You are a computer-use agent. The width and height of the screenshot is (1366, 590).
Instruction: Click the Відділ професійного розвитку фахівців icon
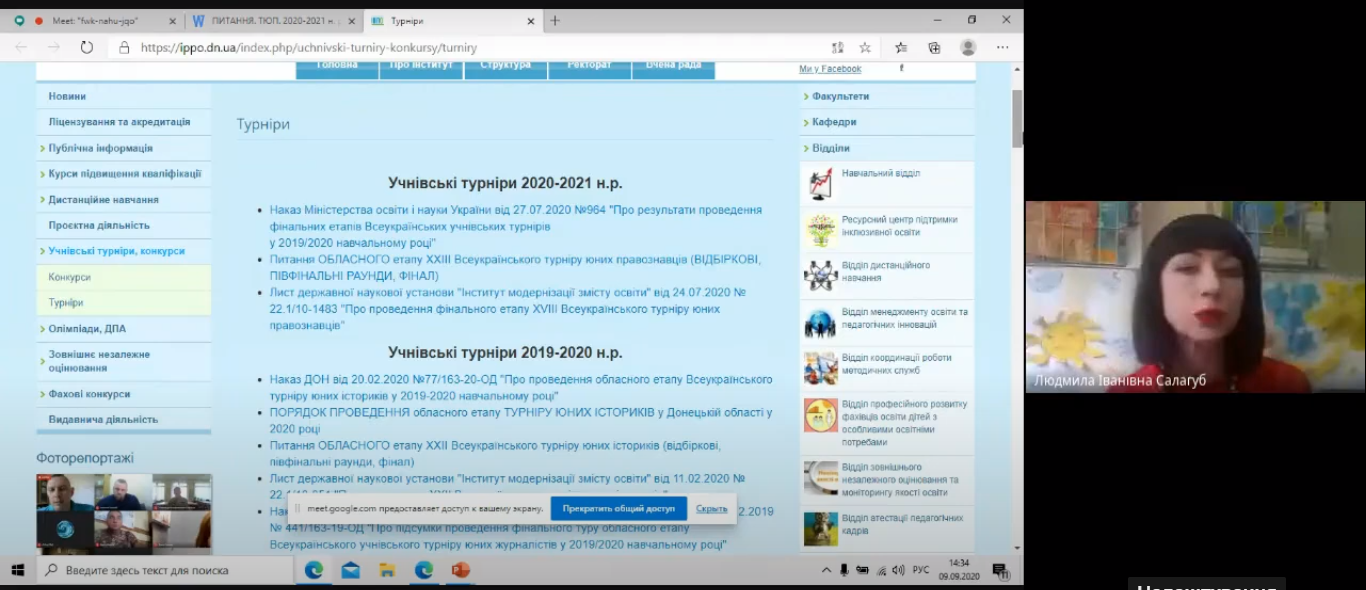(821, 415)
